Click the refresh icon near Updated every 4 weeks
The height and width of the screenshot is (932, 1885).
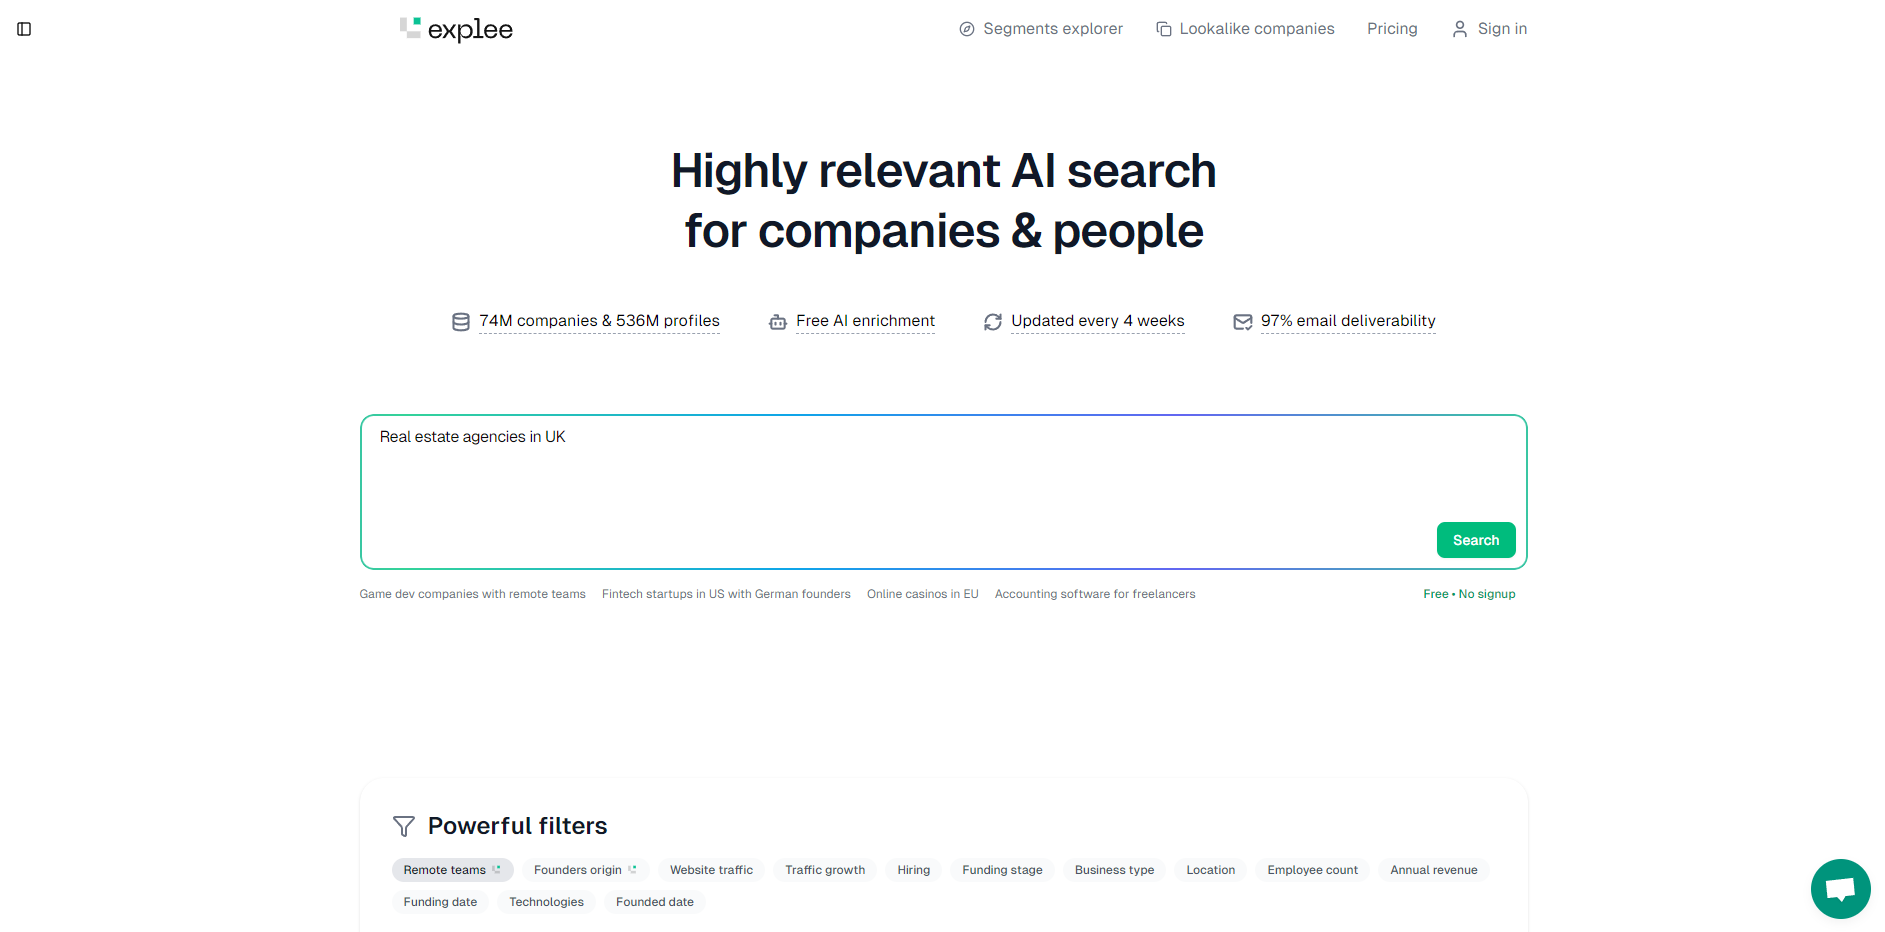[992, 322]
